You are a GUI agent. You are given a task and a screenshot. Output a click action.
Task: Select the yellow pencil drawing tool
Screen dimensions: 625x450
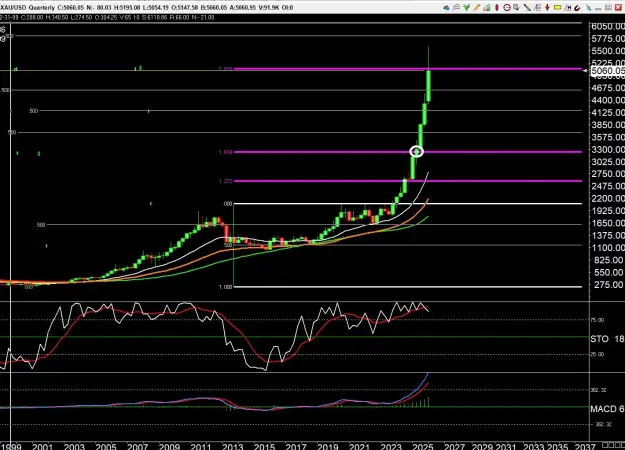[x=477, y=8]
